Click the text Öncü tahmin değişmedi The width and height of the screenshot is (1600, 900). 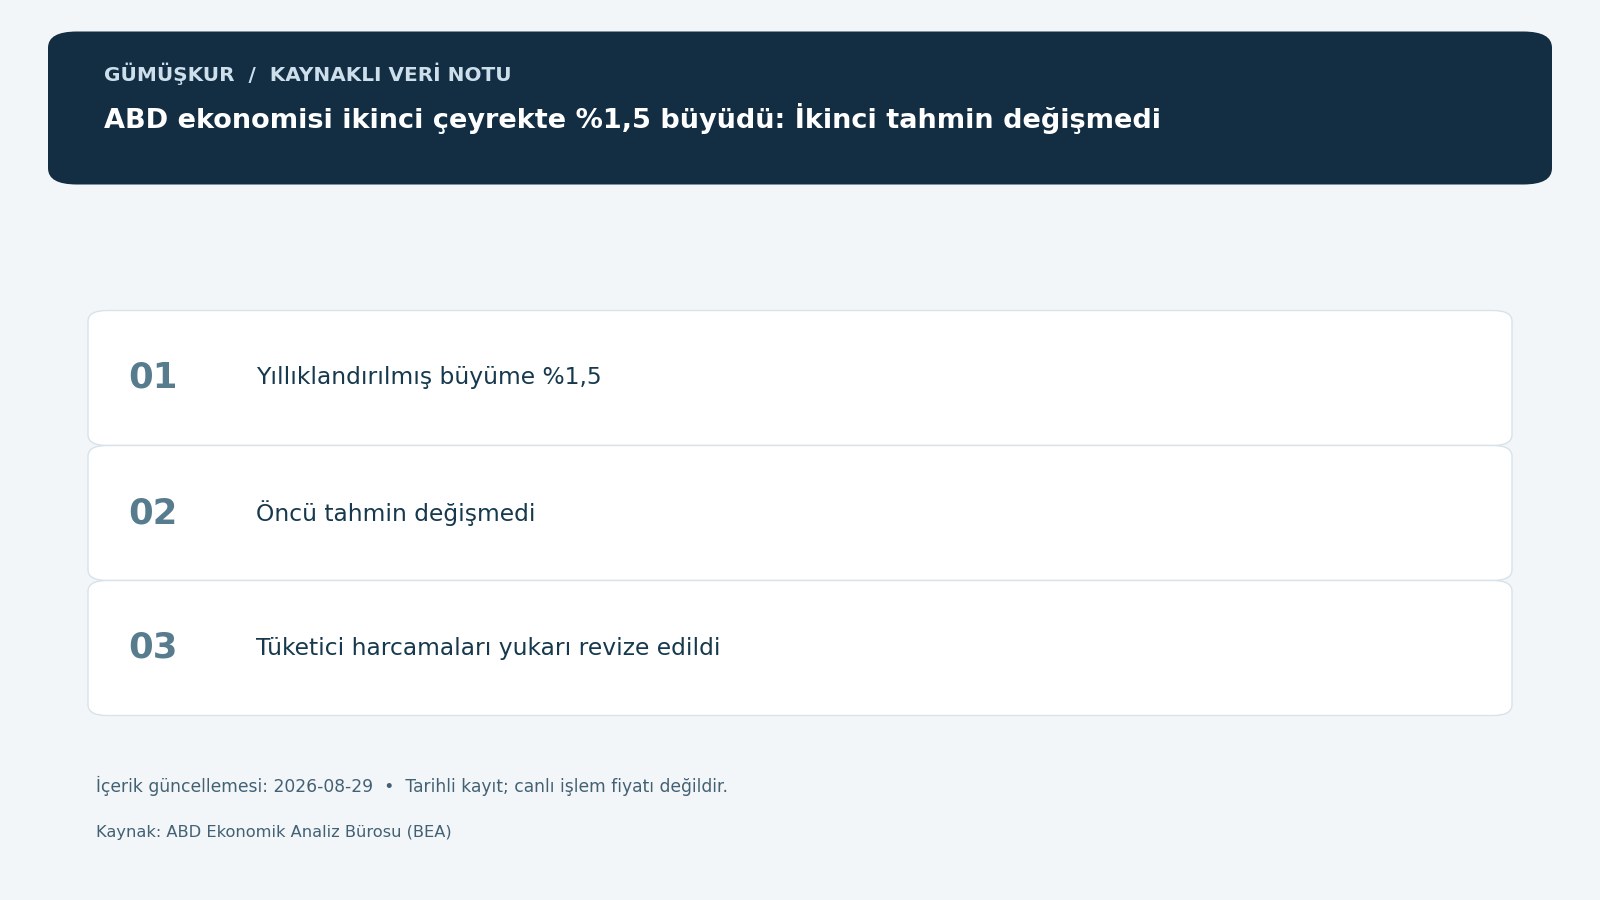tap(396, 513)
